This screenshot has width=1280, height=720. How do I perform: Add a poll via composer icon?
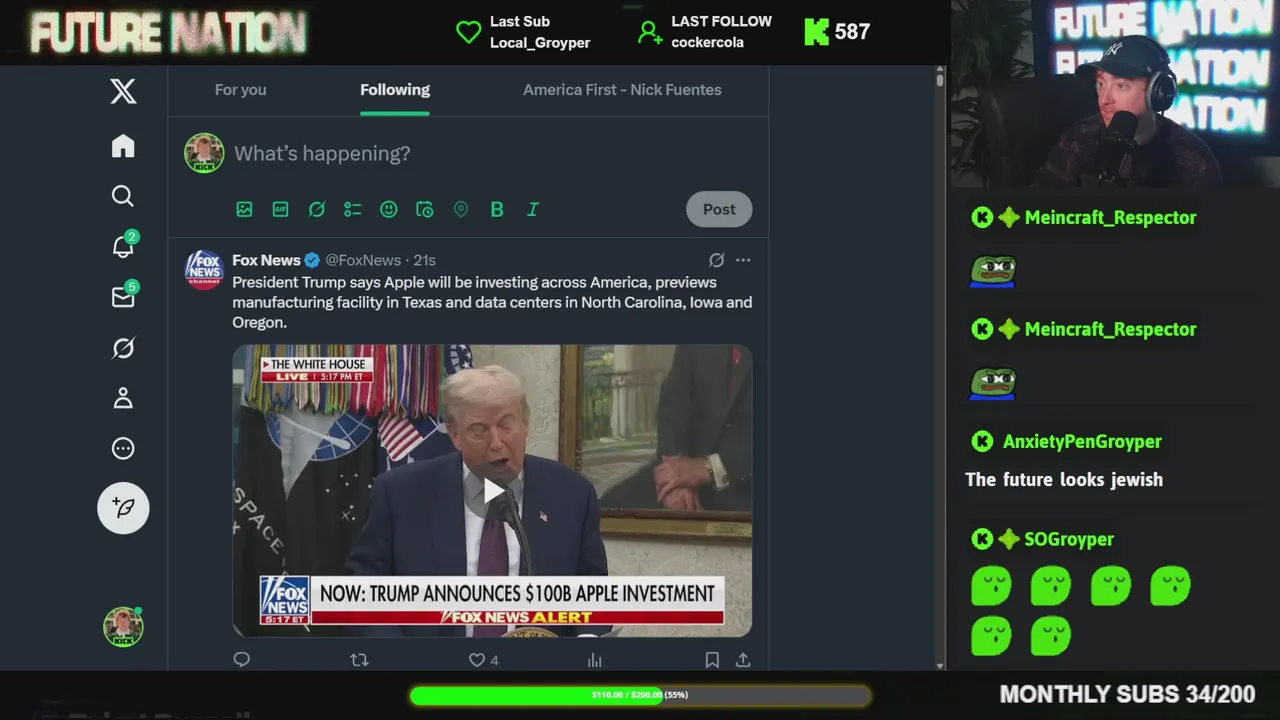353,209
